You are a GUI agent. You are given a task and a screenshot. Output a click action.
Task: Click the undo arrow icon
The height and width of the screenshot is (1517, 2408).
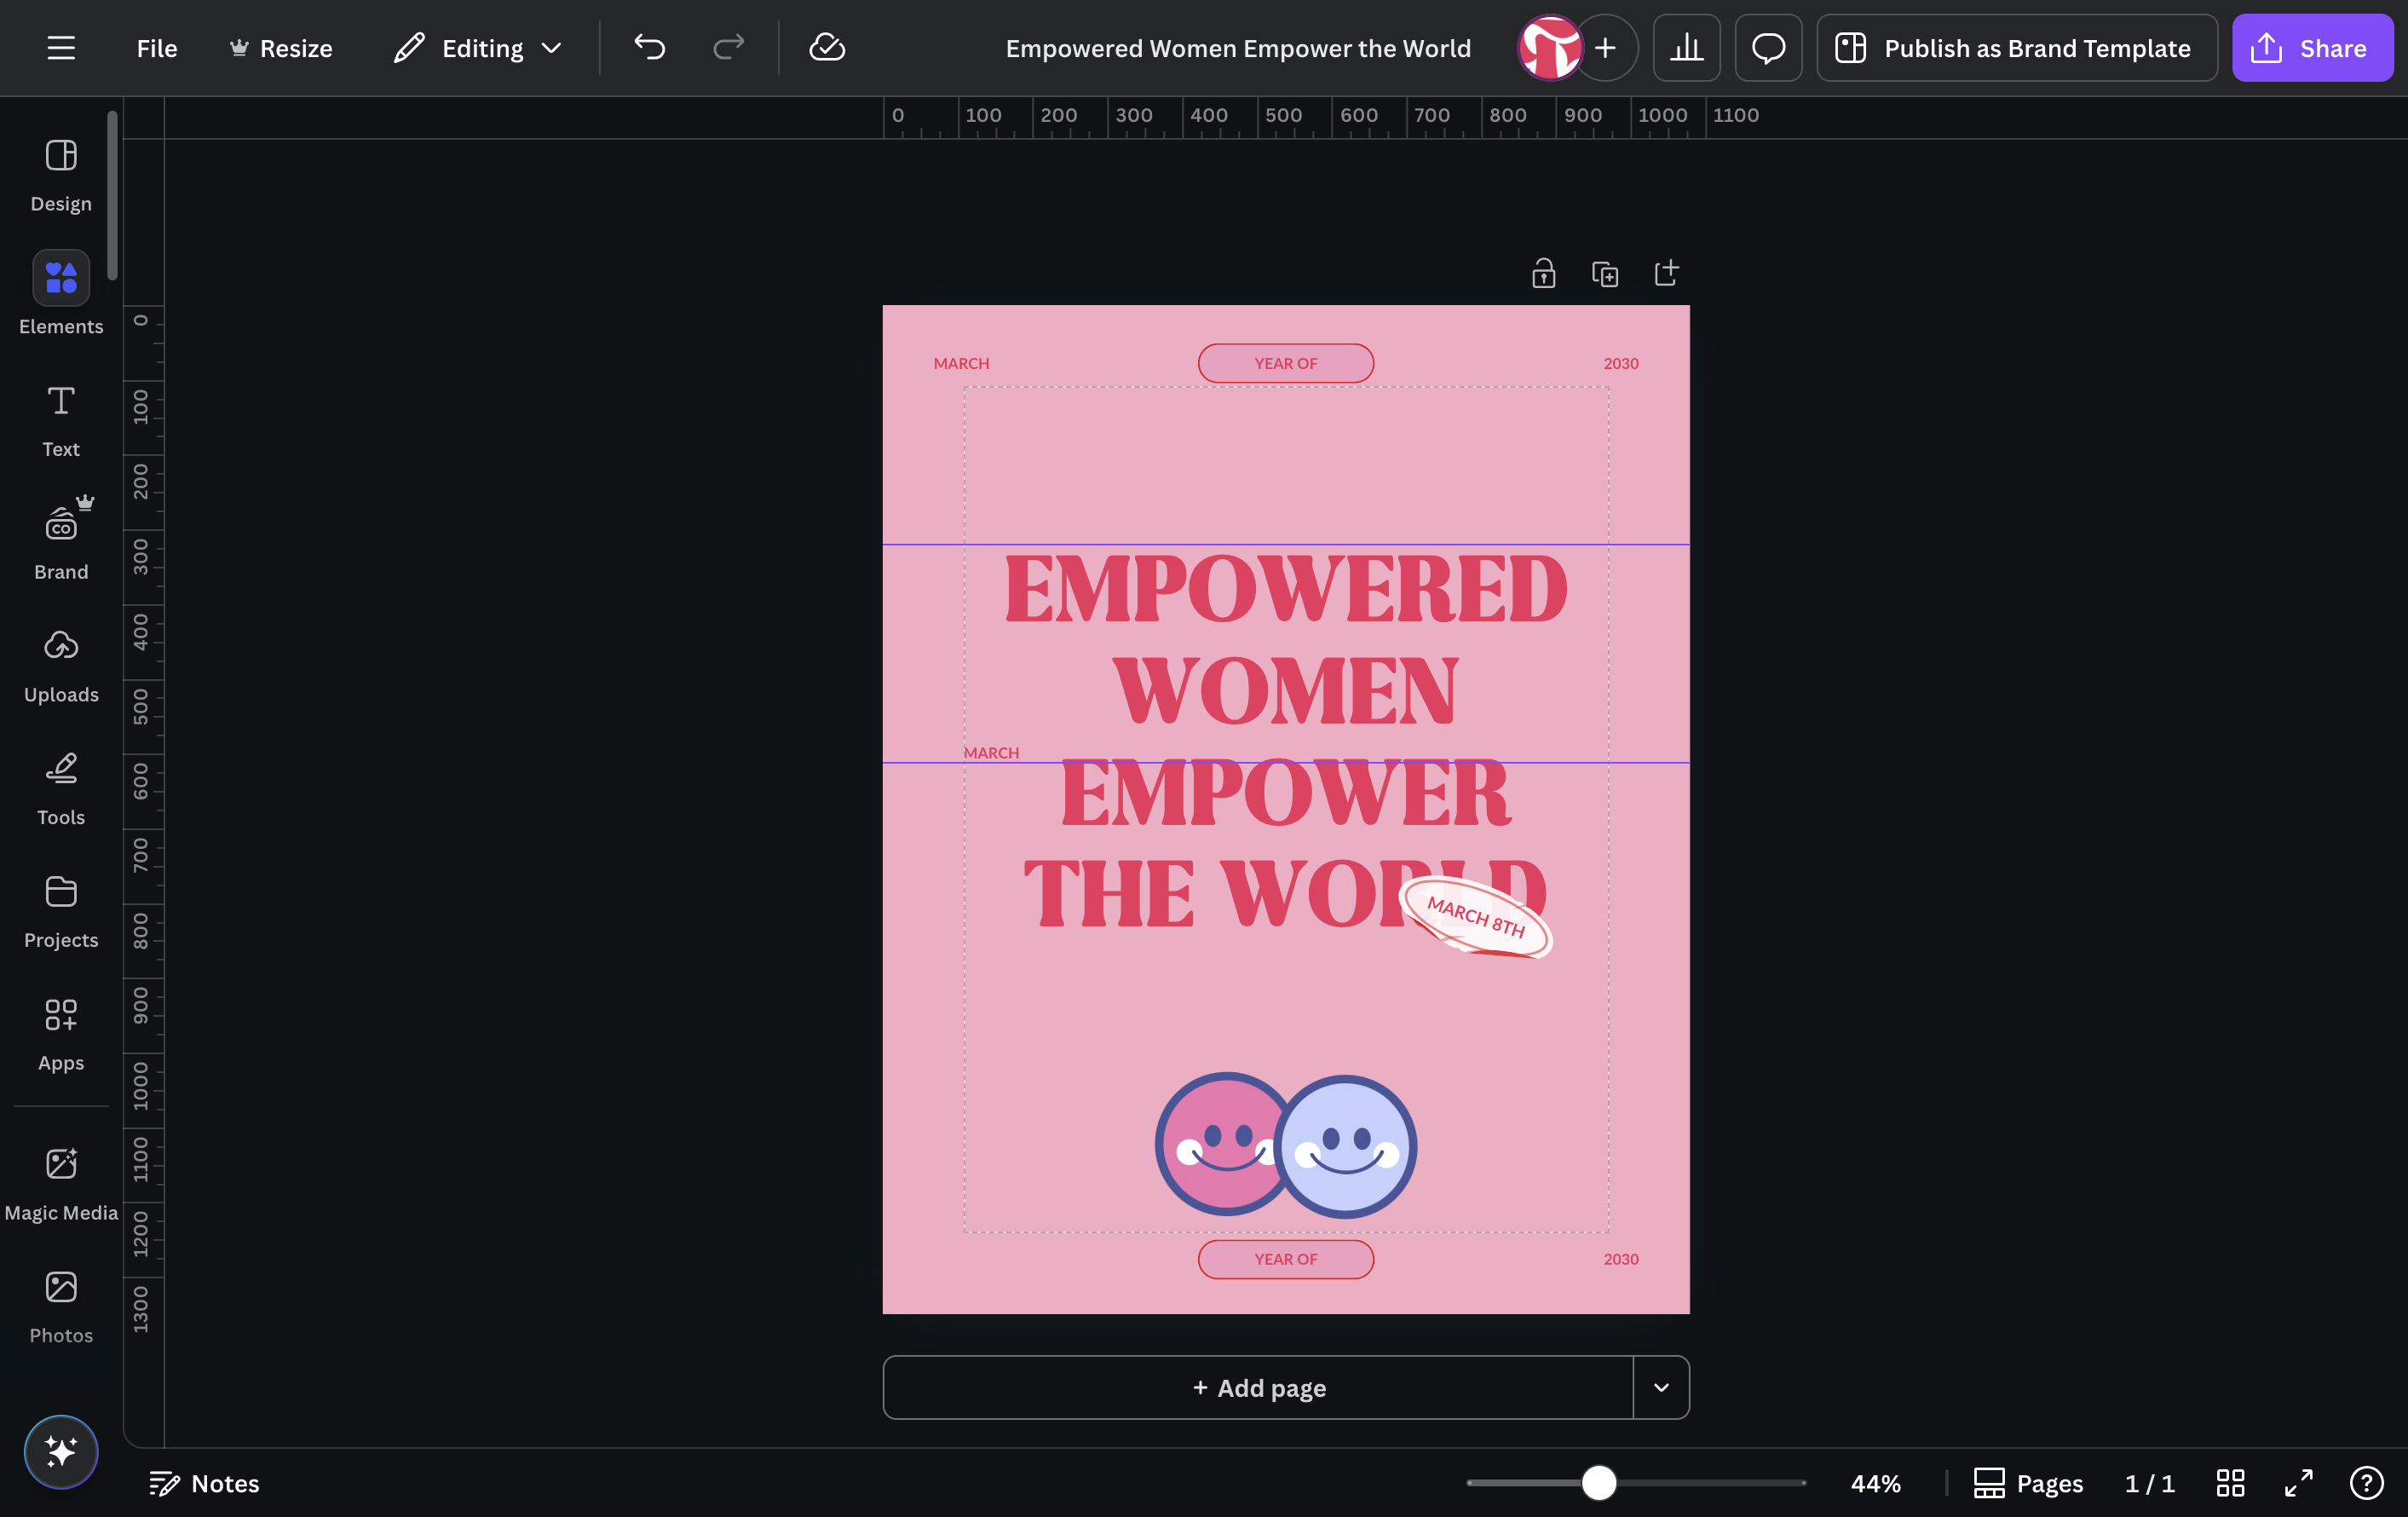pyautogui.click(x=649, y=47)
